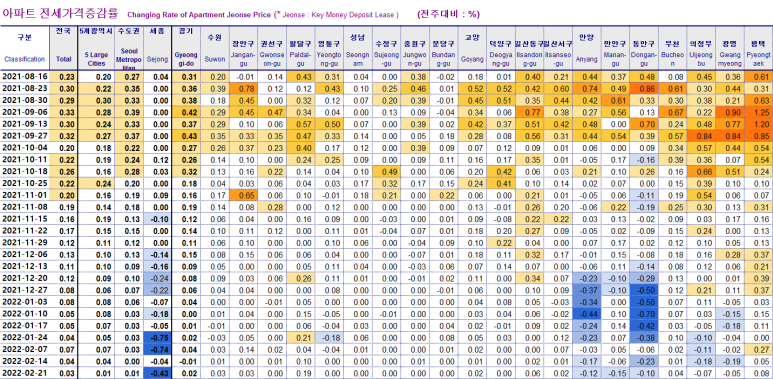Select the Jangan-gu cell showing 0.65
773x379 pixels.
point(243,195)
